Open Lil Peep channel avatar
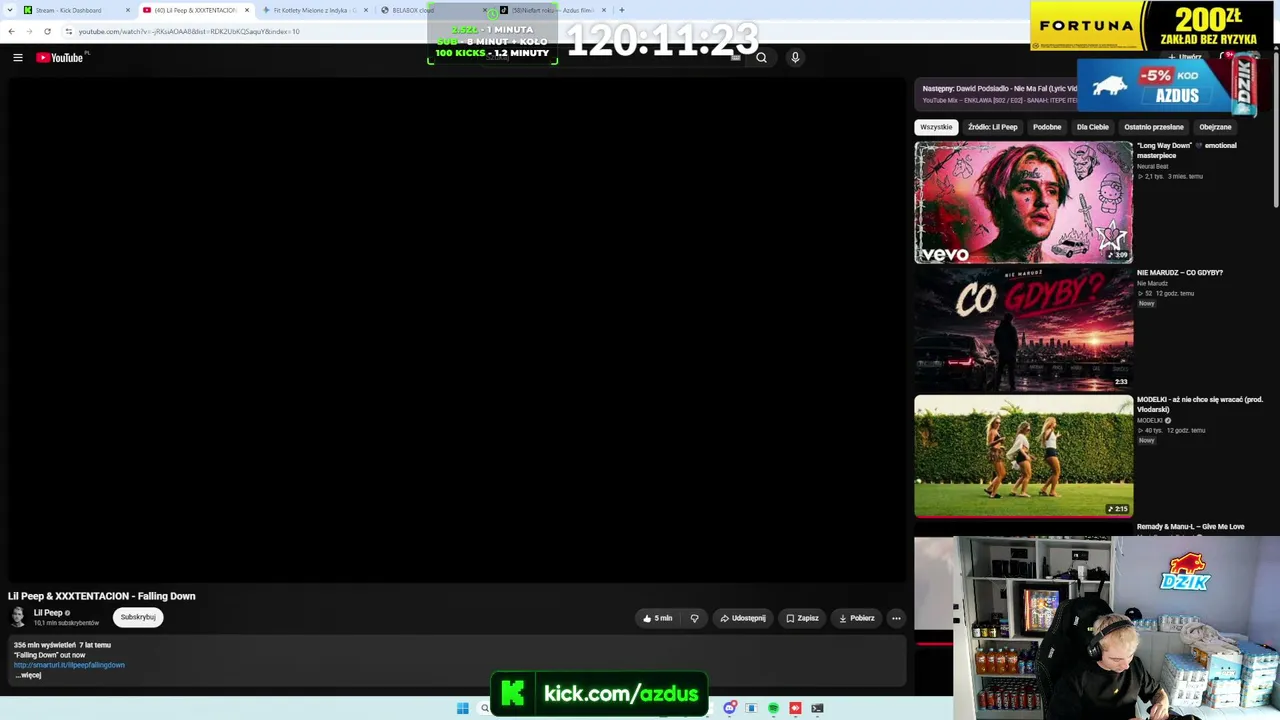The height and width of the screenshot is (720, 1280). (x=18, y=617)
